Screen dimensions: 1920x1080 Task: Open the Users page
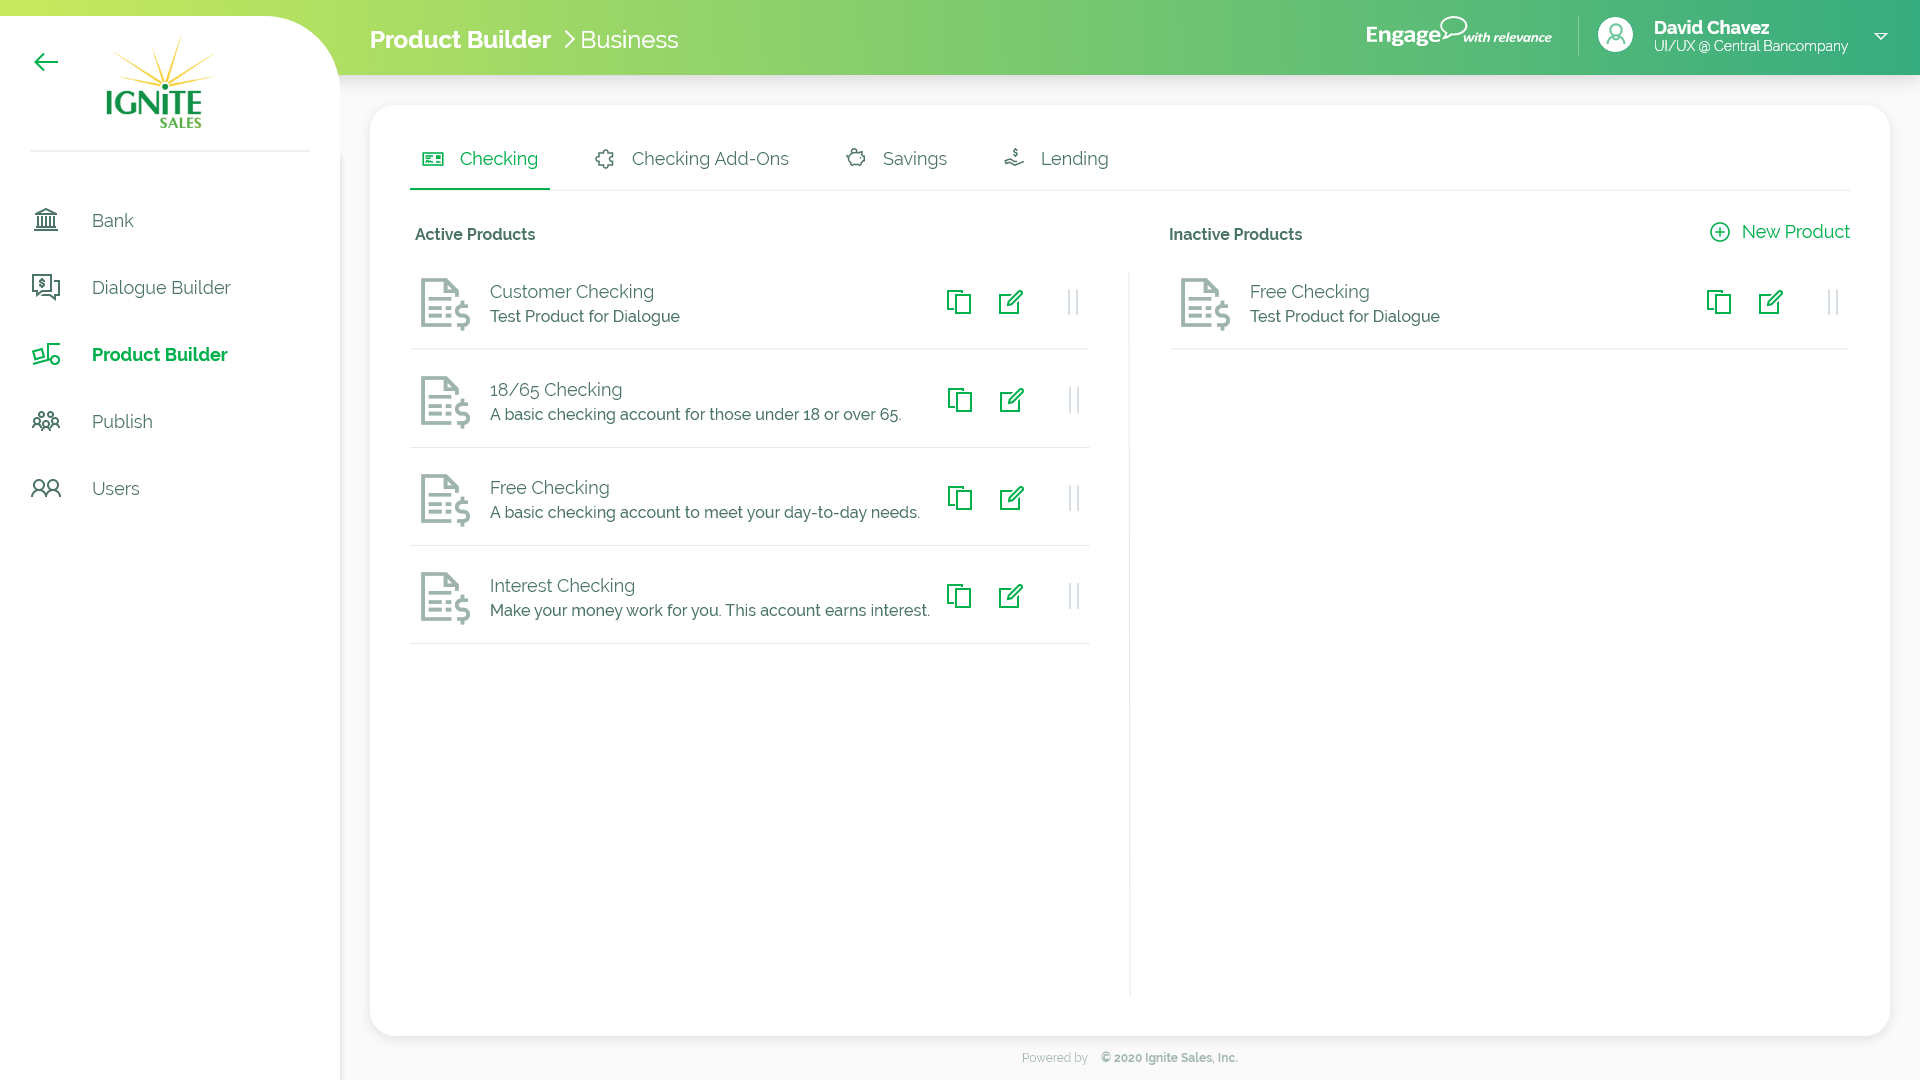(x=115, y=489)
